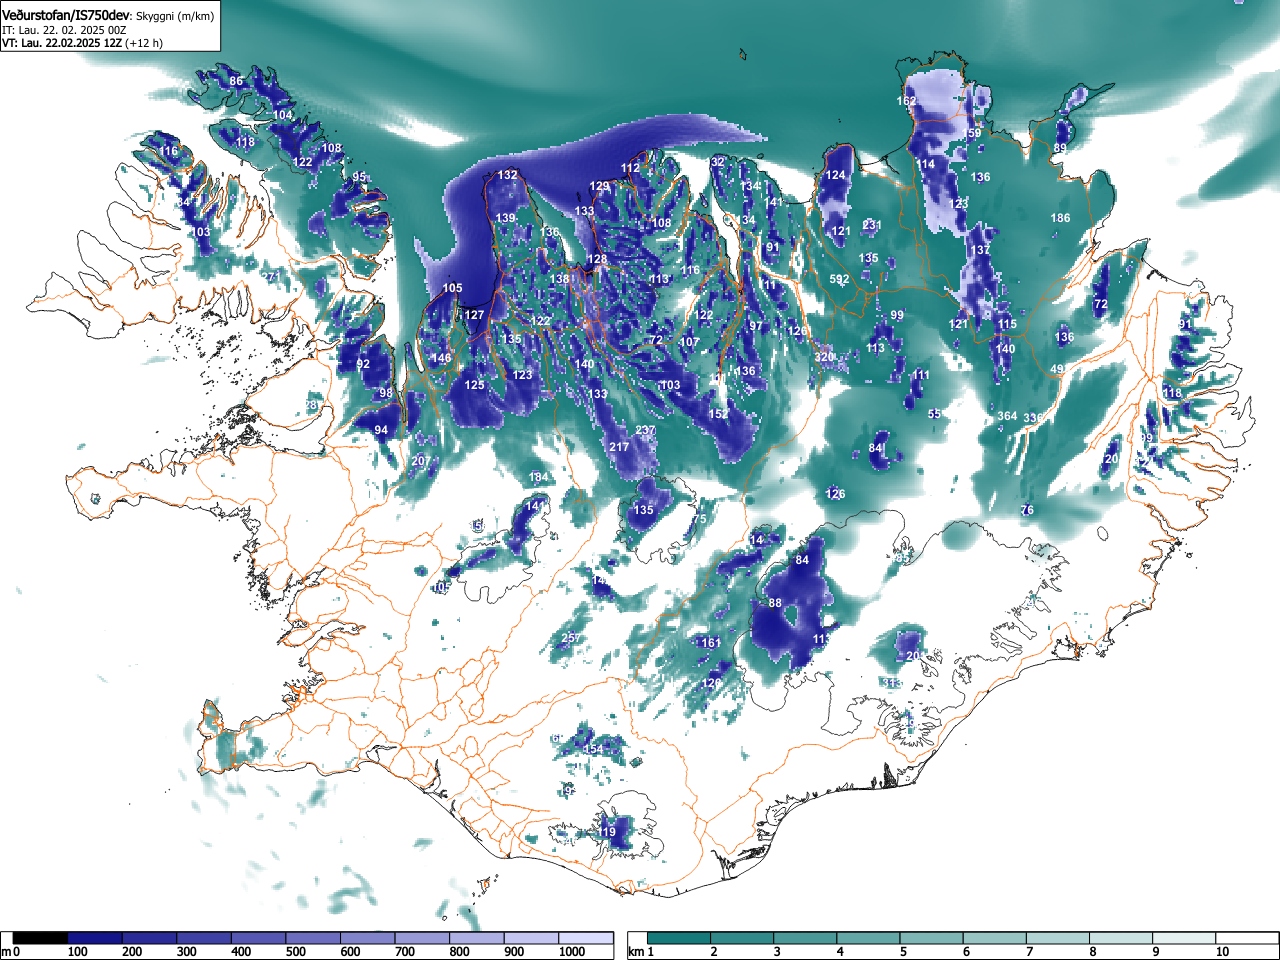Click the visibility value '217' on the map

coord(619,447)
